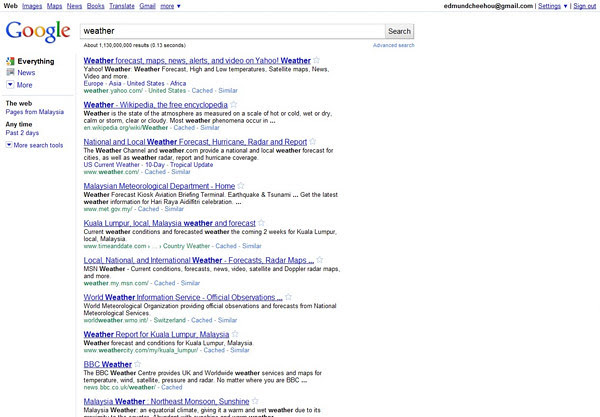600x417 pixels.
Task: Open the Settings dropdown arrow
Action: pyautogui.click(x=566, y=6)
